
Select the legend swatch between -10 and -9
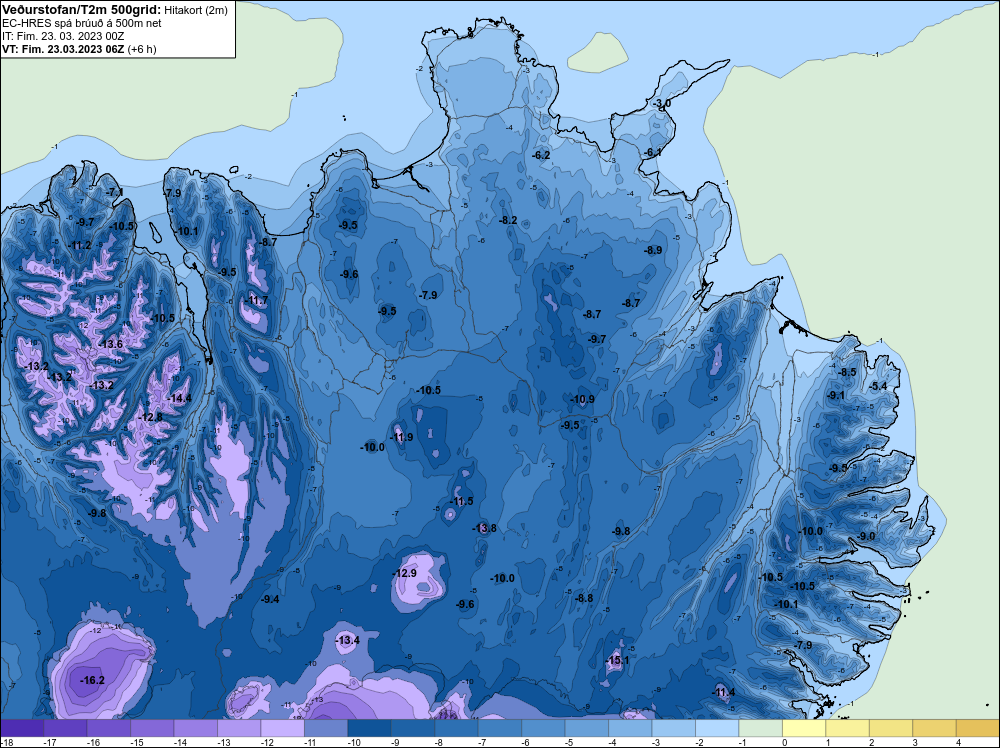(x=369, y=728)
